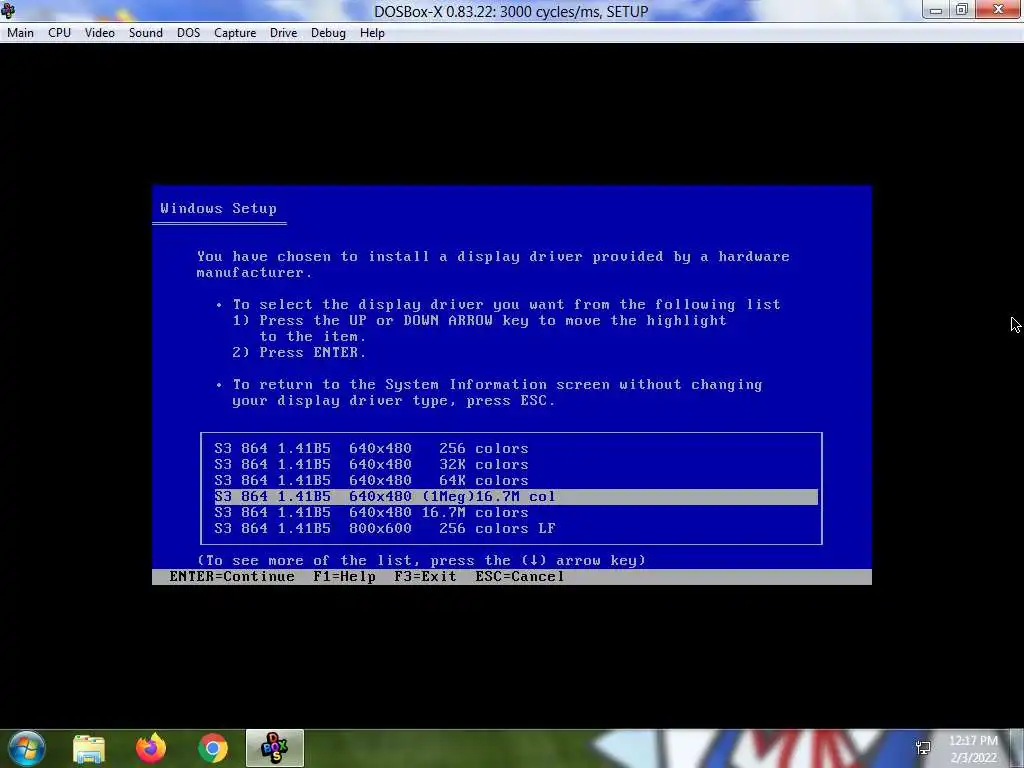Viewport: 1024px width, 768px height.
Task: Close the DOSBox-X window
Action: pyautogui.click(x=999, y=10)
